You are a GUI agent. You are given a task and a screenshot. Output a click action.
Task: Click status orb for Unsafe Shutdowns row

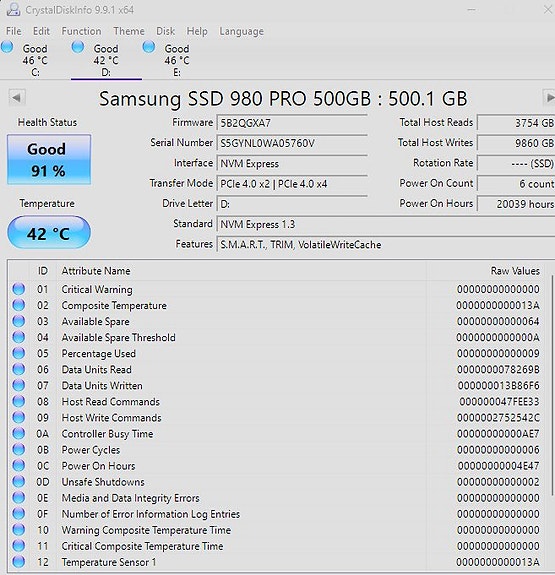click(19, 481)
